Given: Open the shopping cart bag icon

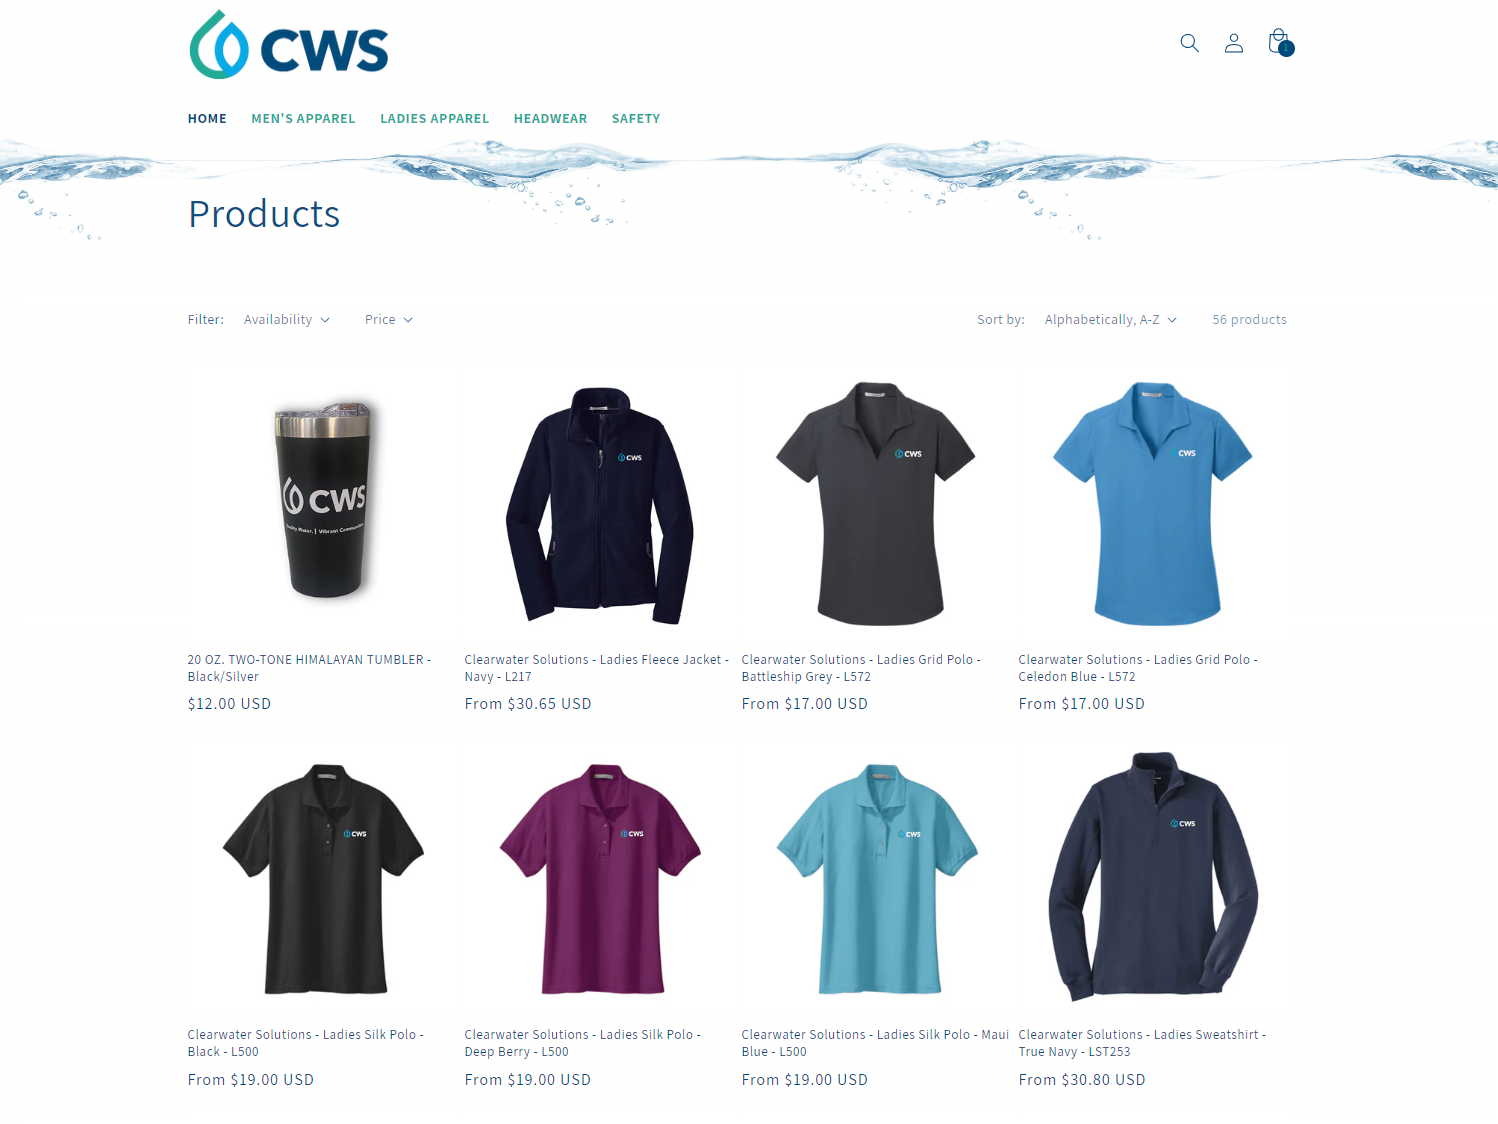Looking at the screenshot, I should click(1279, 42).
